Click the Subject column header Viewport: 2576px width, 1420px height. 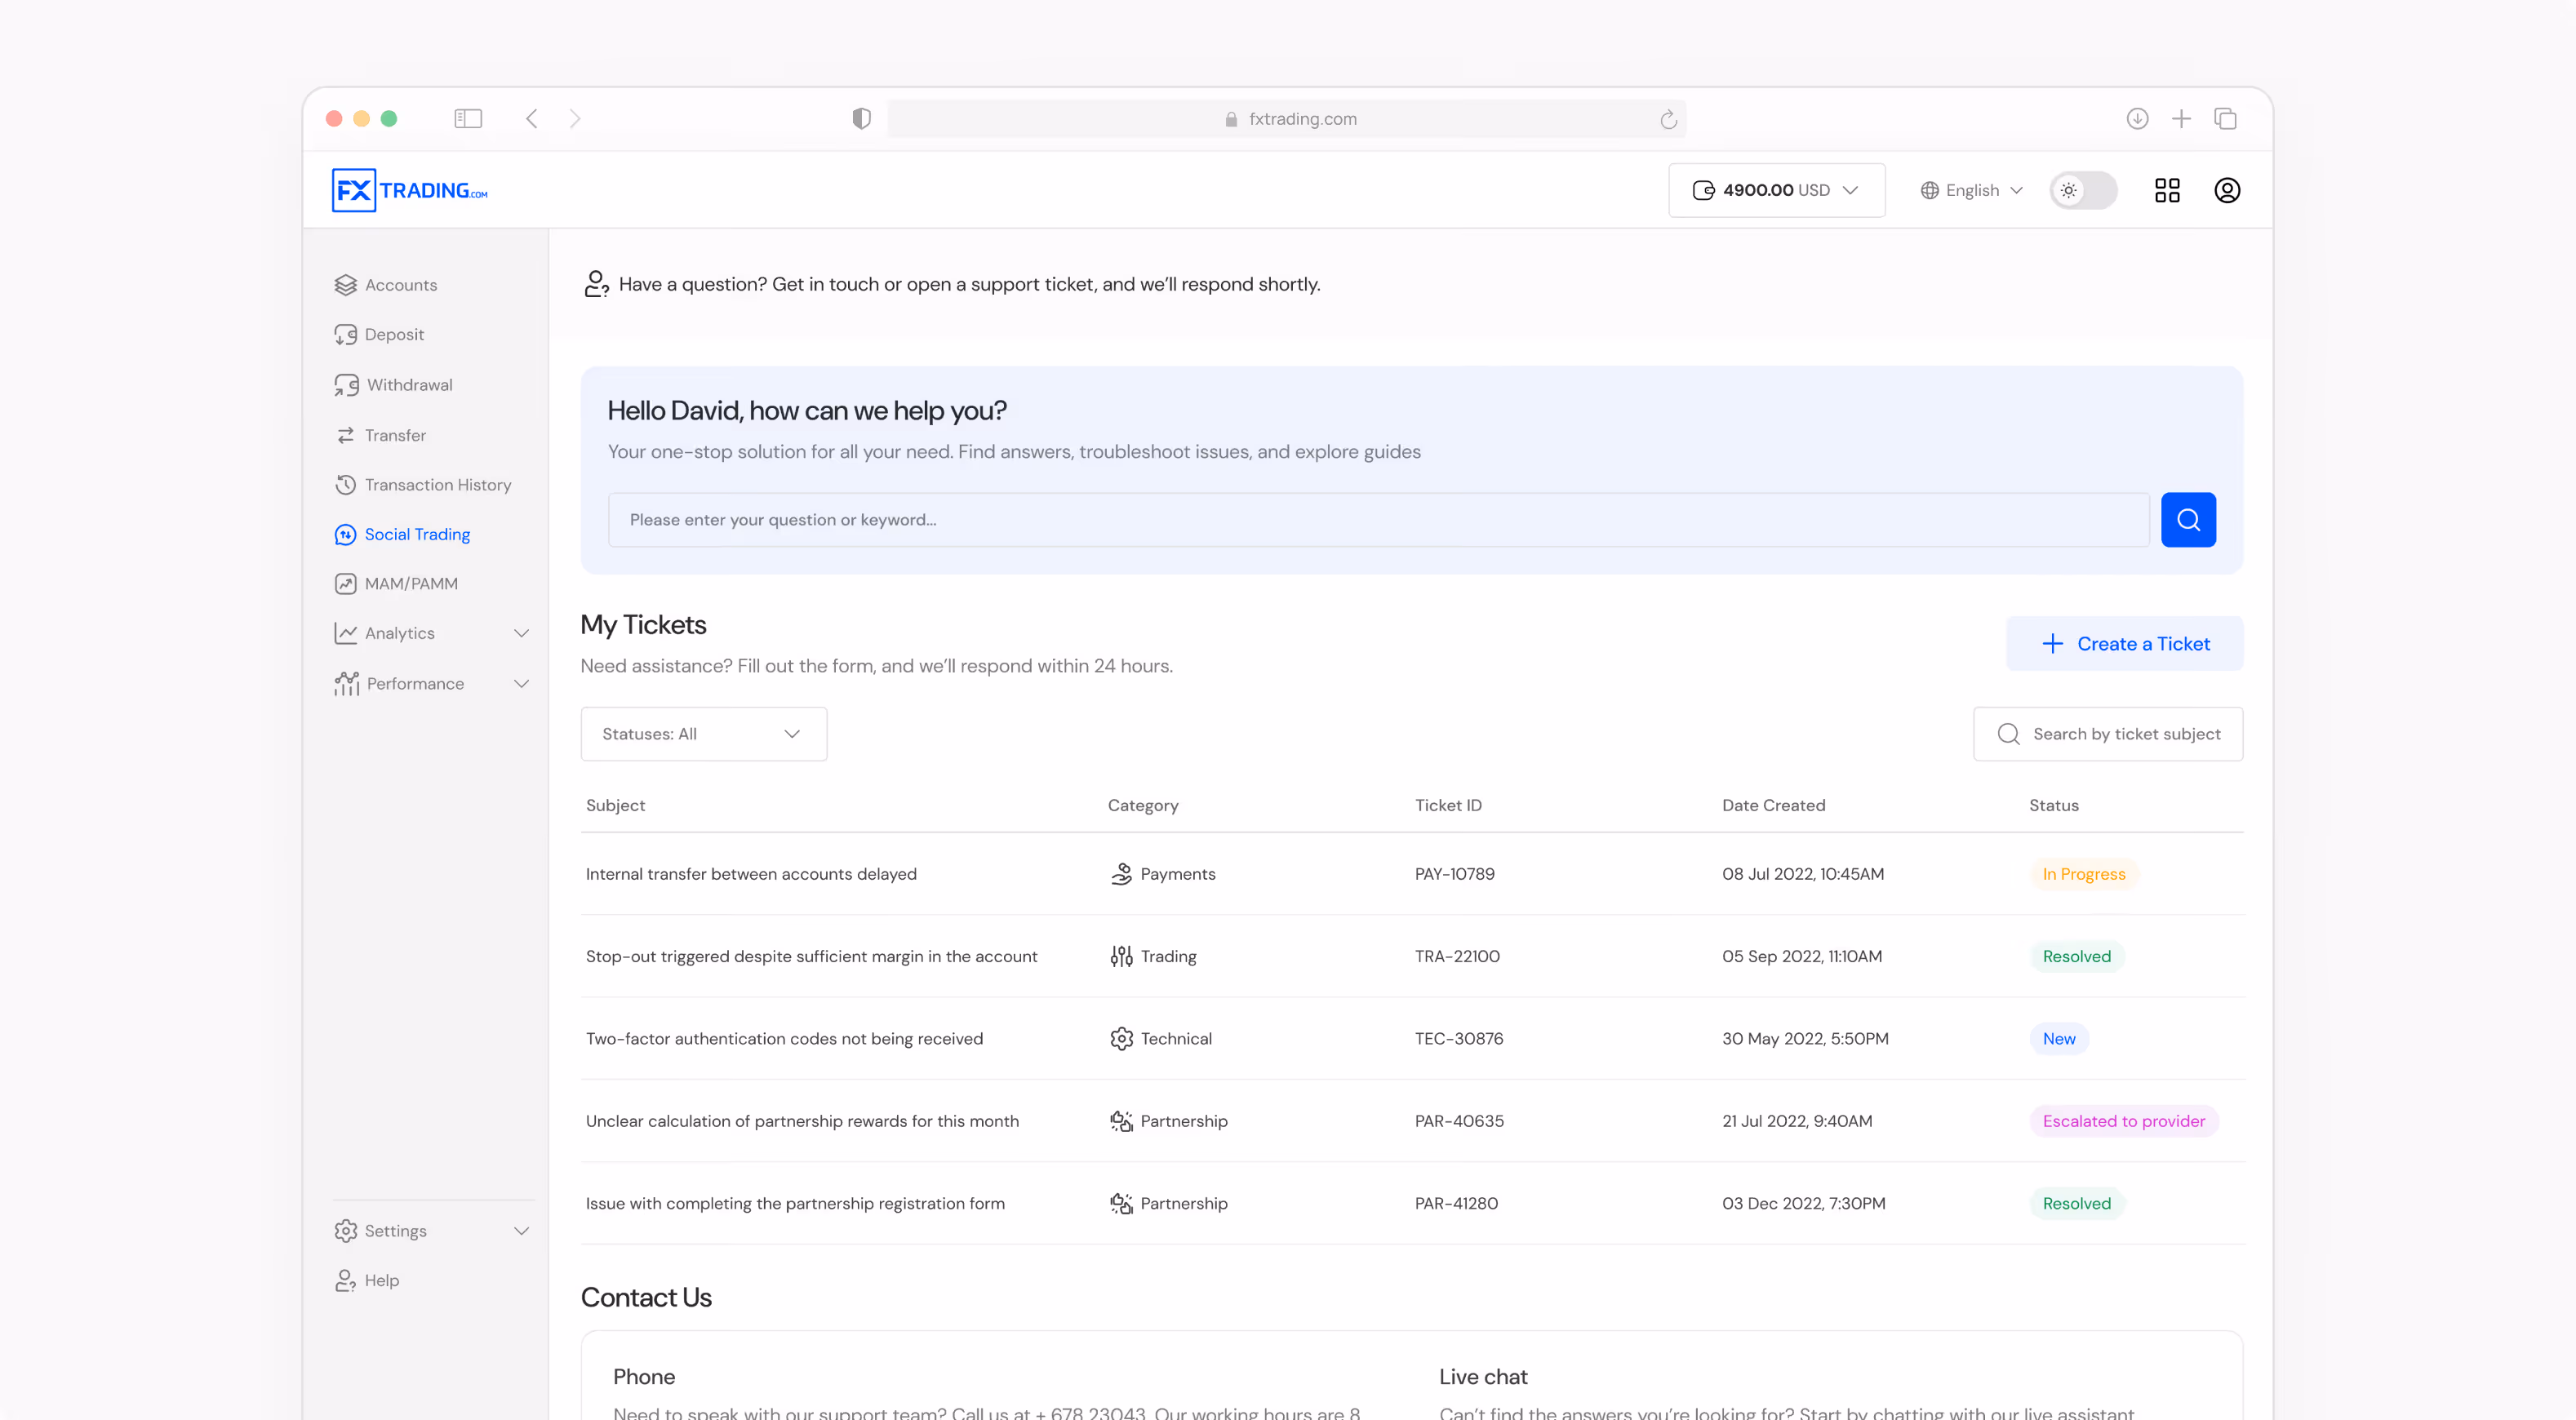pyautogui.click(x=615, y=805)
